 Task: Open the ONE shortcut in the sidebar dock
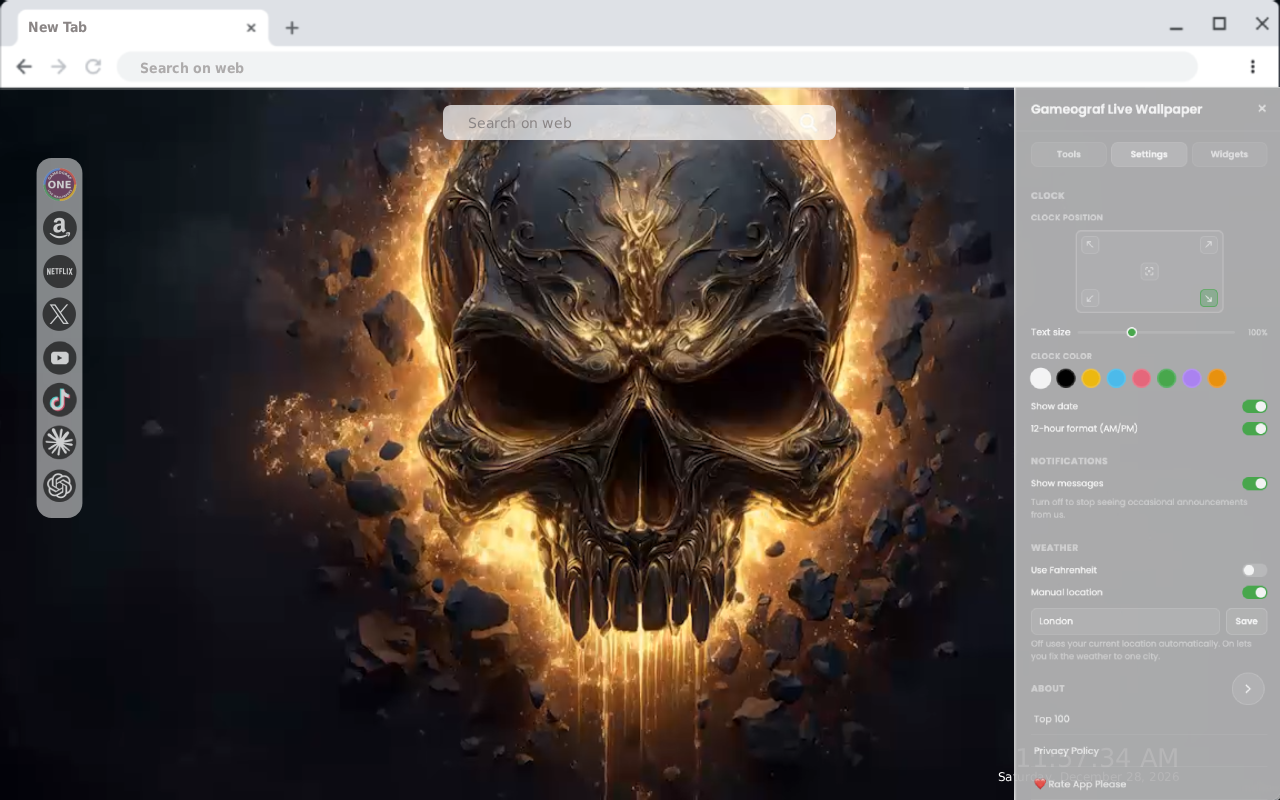click(60, 184)
